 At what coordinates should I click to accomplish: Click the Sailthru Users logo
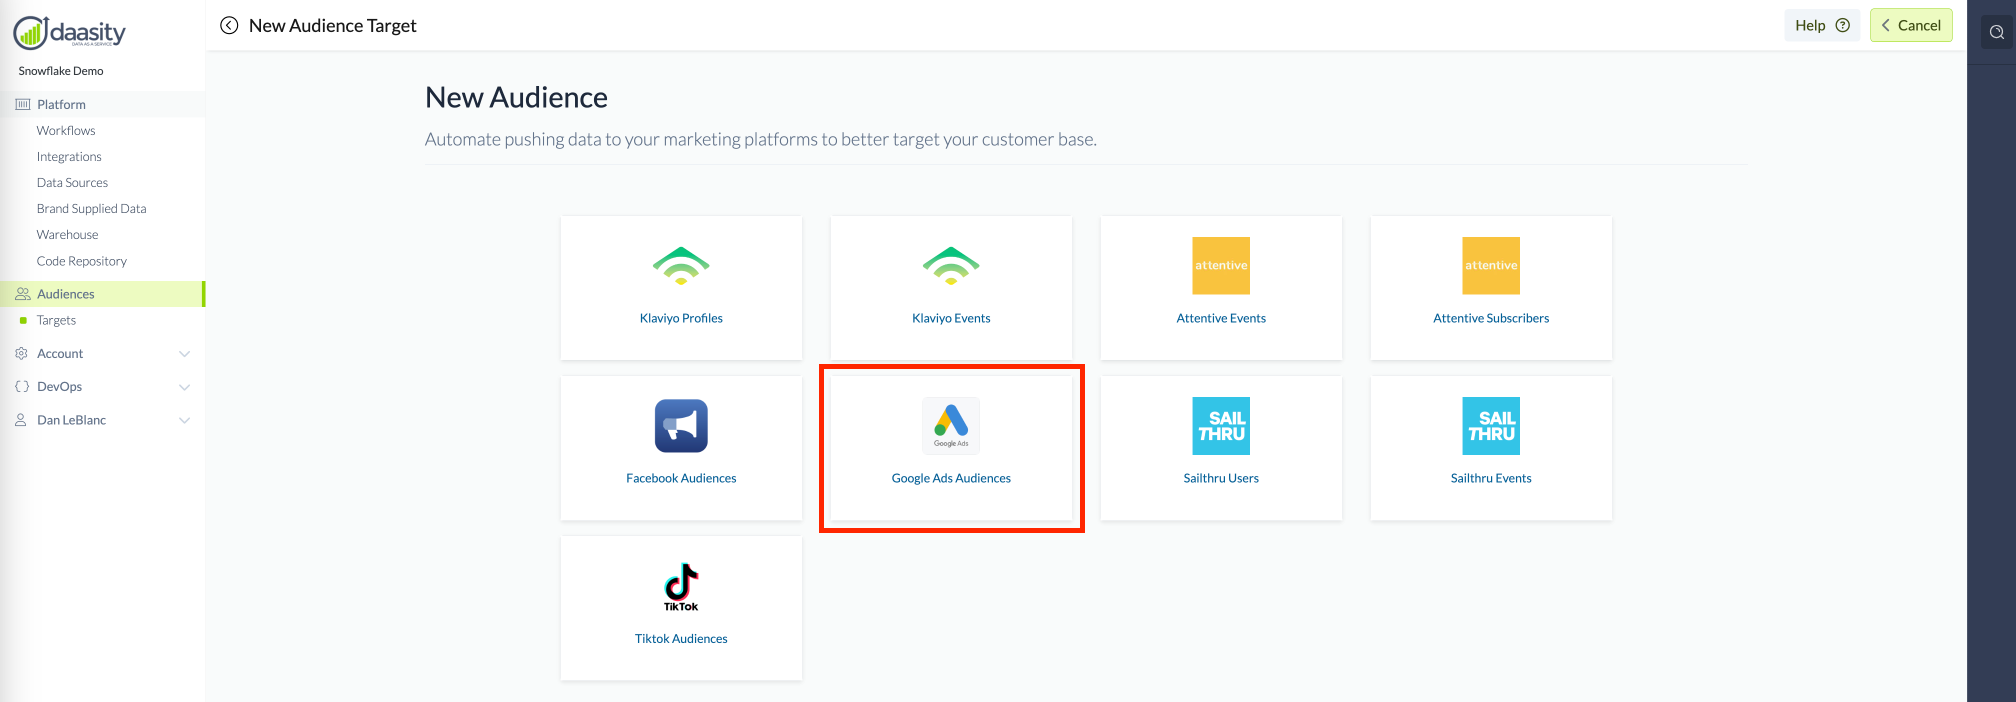tap(1221, 426)
